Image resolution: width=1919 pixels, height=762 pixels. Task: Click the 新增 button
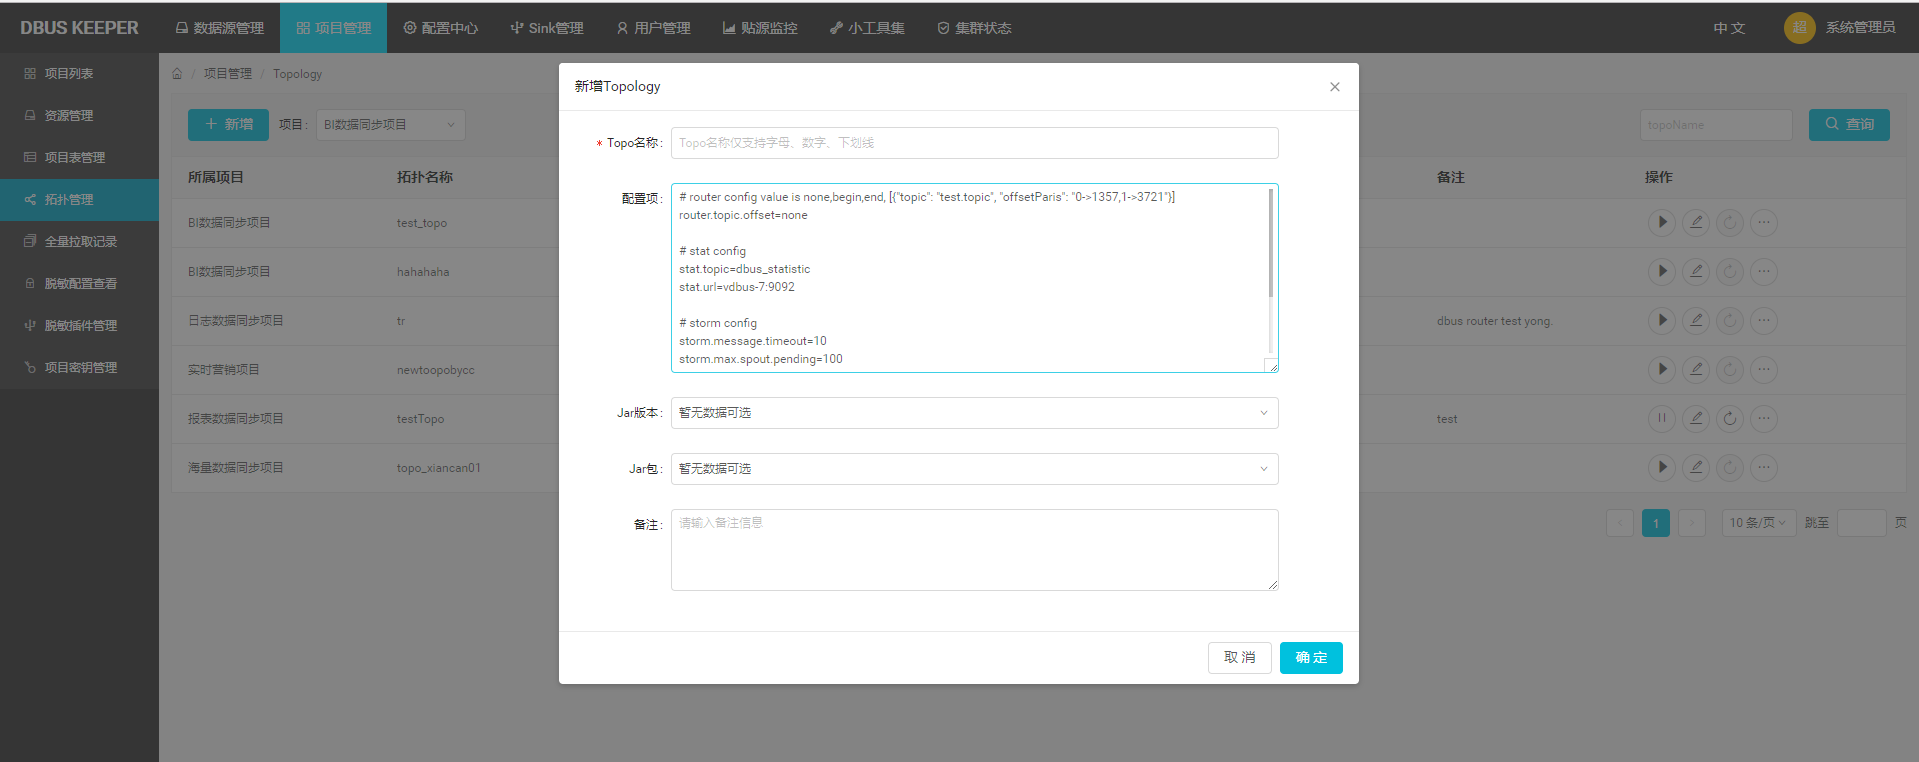(228, 124)
